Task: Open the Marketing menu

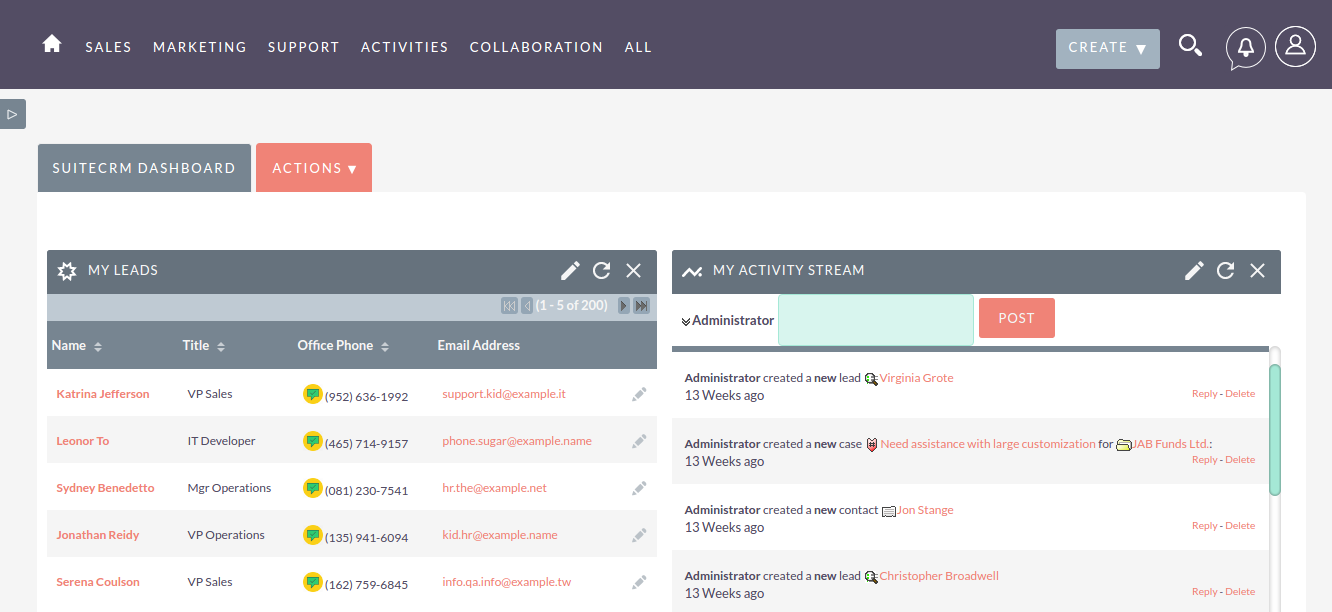Action: [x=200, y=47]
